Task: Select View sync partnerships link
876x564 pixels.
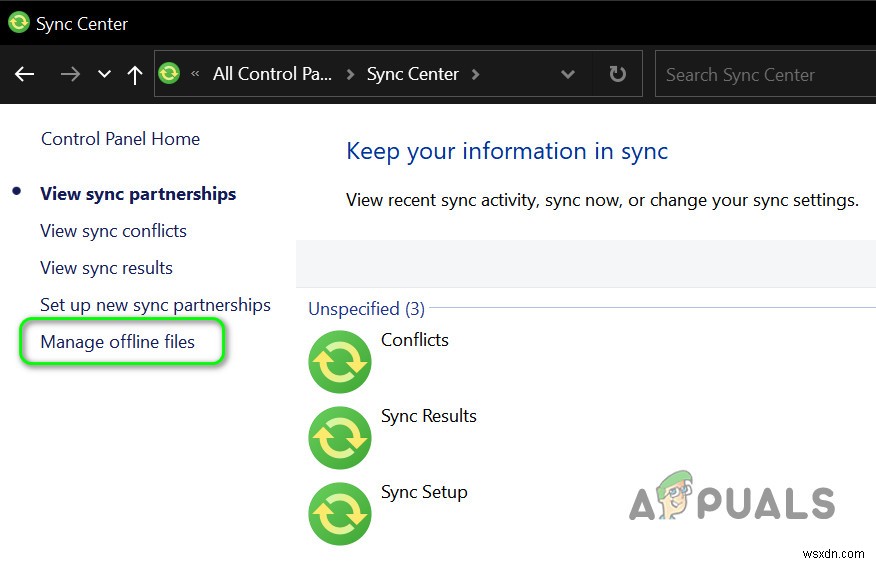Action: [138, 194]
